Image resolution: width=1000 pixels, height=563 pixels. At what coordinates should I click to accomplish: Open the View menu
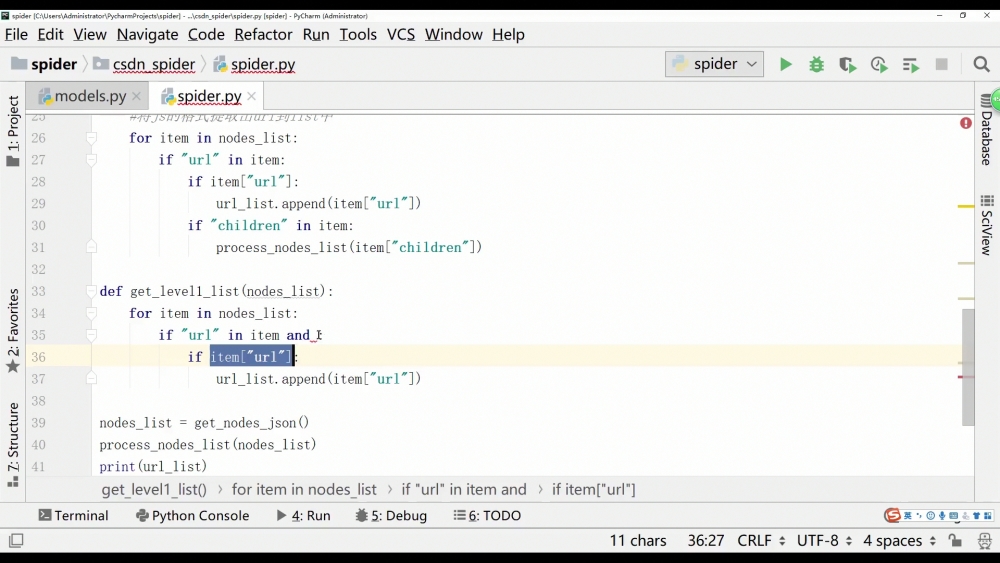pyautogui.click(x=90, y=34)
